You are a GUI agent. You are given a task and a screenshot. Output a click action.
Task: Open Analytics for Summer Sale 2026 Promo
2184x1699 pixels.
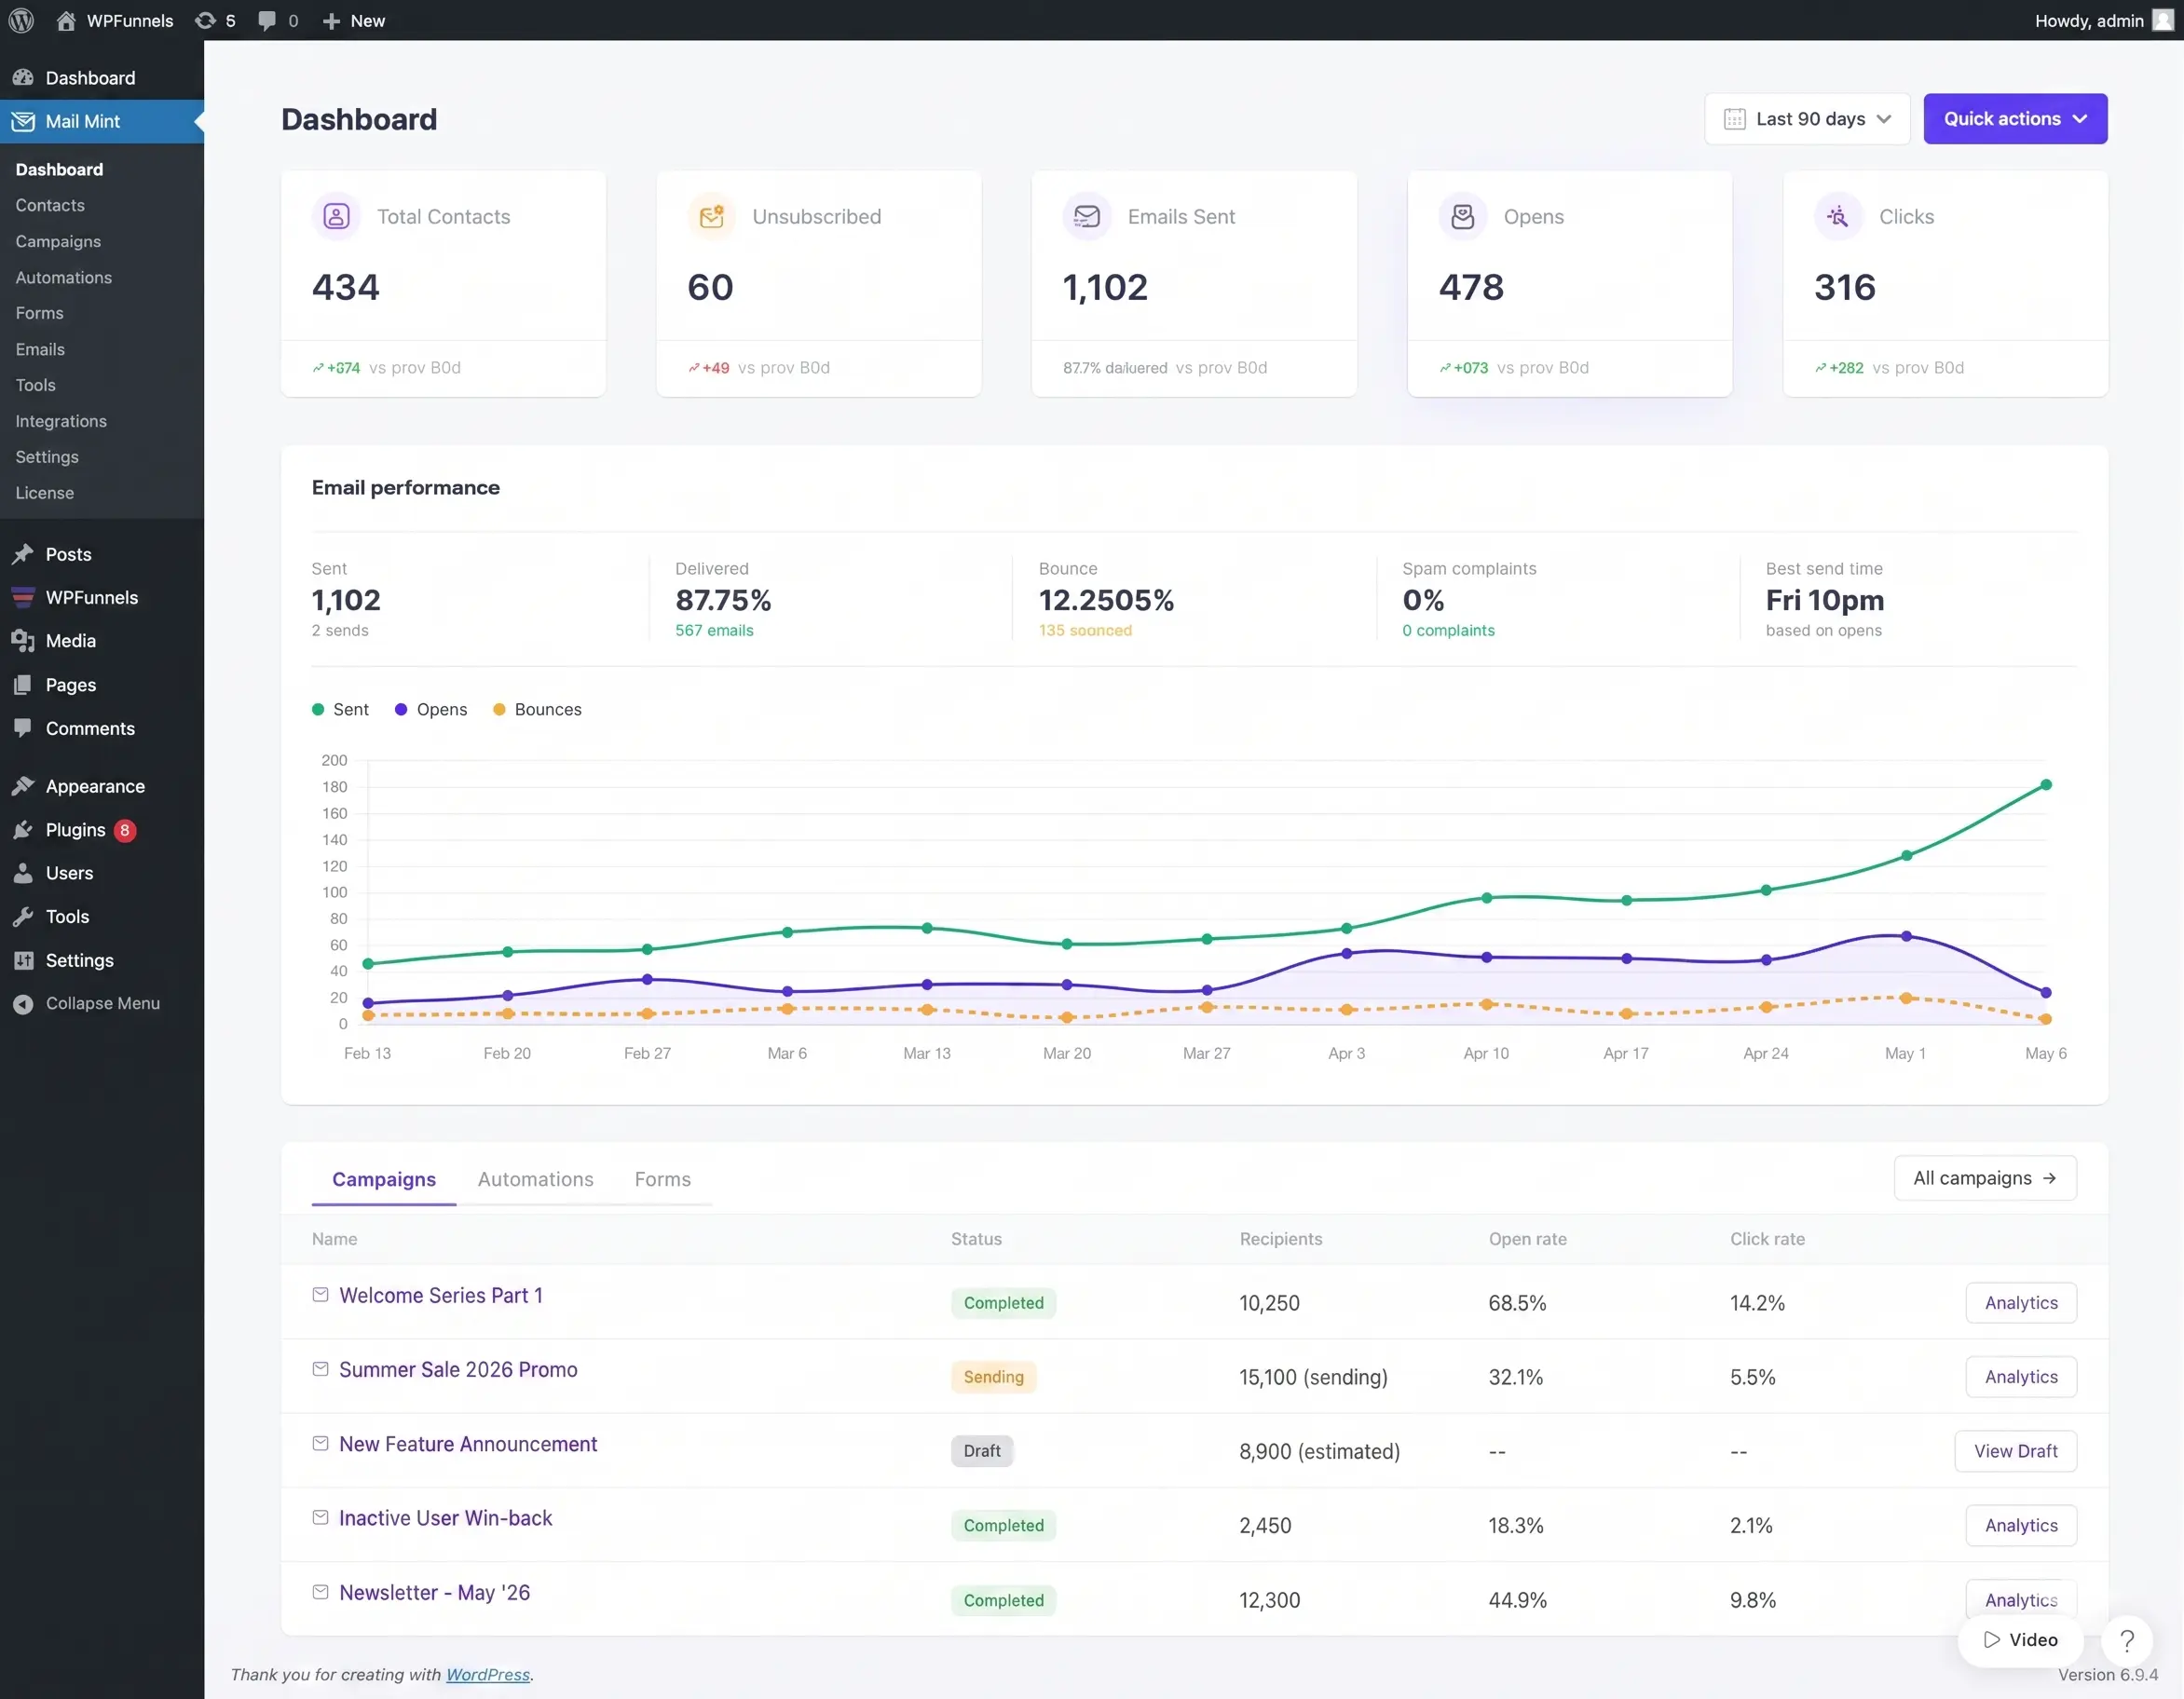(2021, 1377)
